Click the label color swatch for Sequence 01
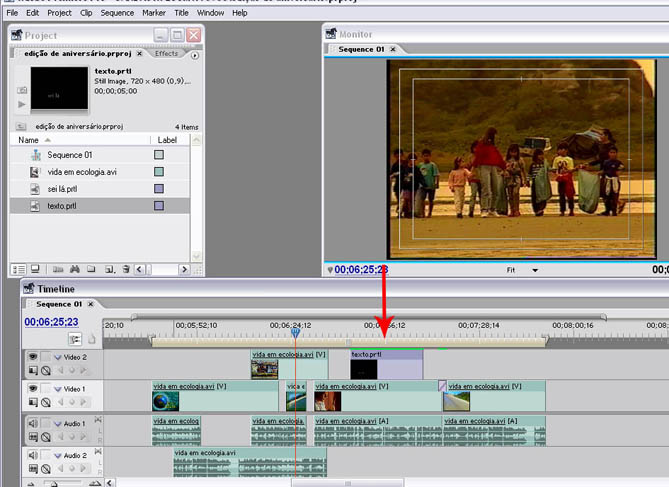 (x=158, y=155)
